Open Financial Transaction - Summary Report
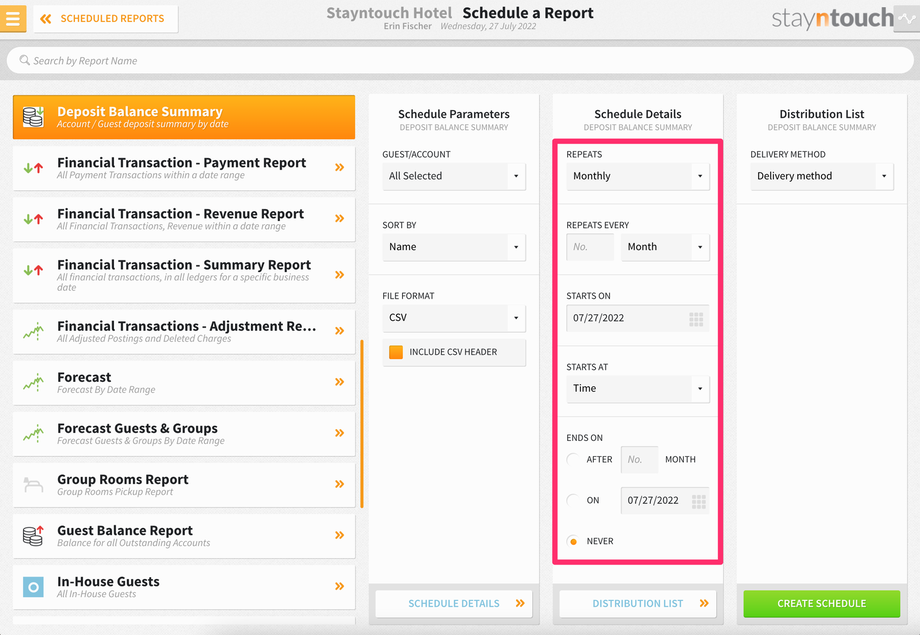 tap(184, 275)
